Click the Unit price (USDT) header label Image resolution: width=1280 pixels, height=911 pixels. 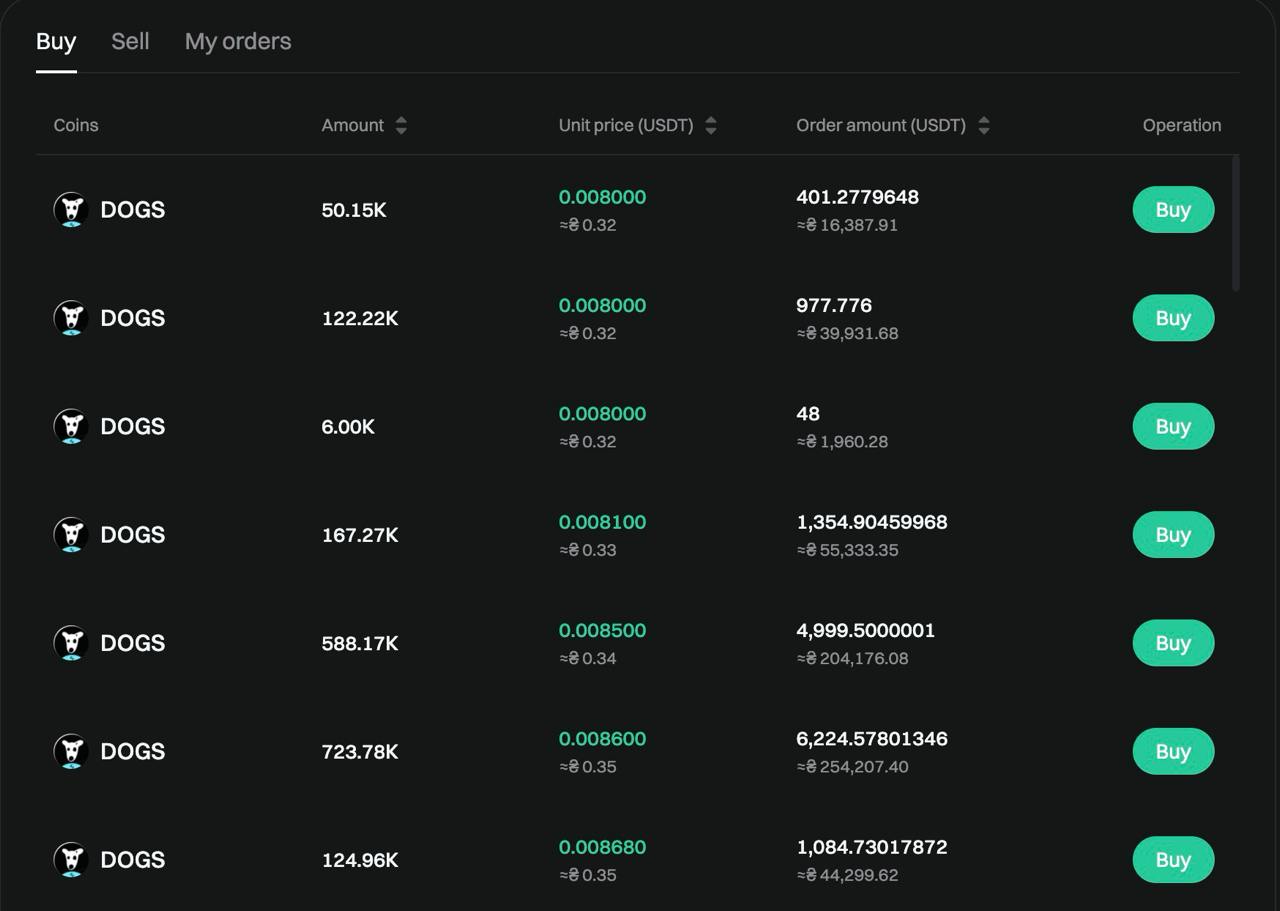pos(626,125)
